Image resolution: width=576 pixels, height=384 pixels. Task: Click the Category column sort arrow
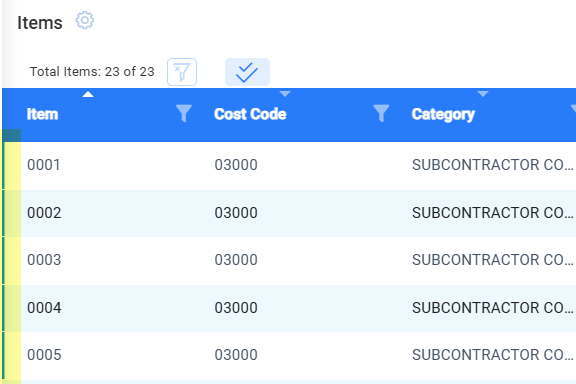483,94
